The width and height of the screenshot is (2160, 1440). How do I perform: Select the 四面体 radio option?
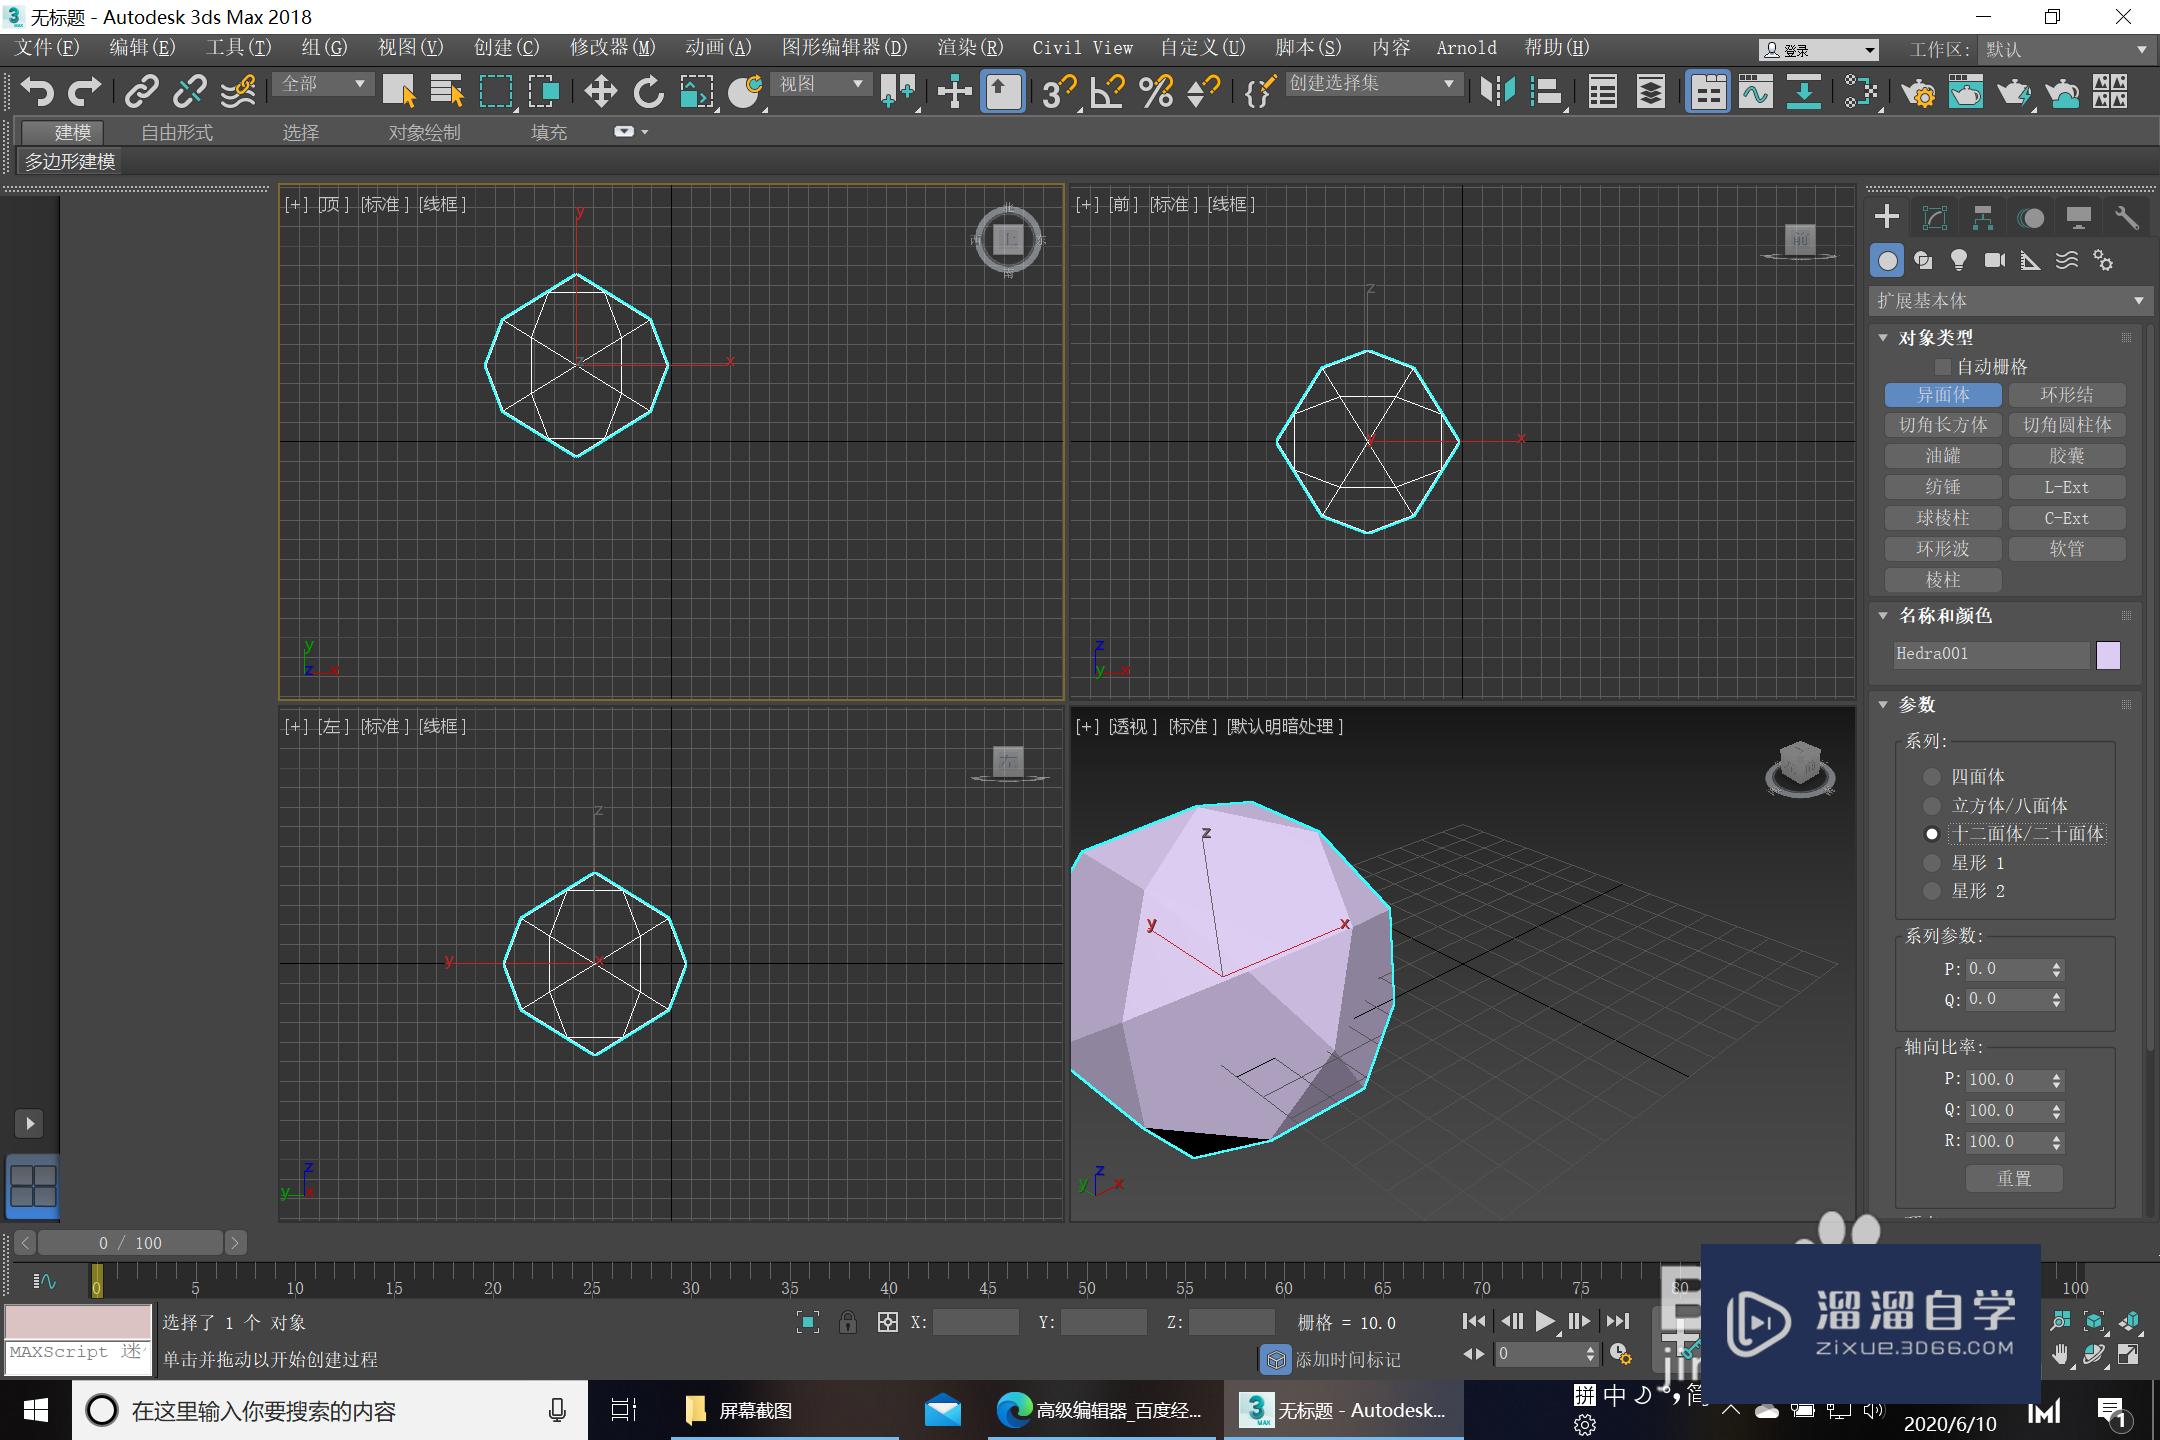pos(1932,777)
